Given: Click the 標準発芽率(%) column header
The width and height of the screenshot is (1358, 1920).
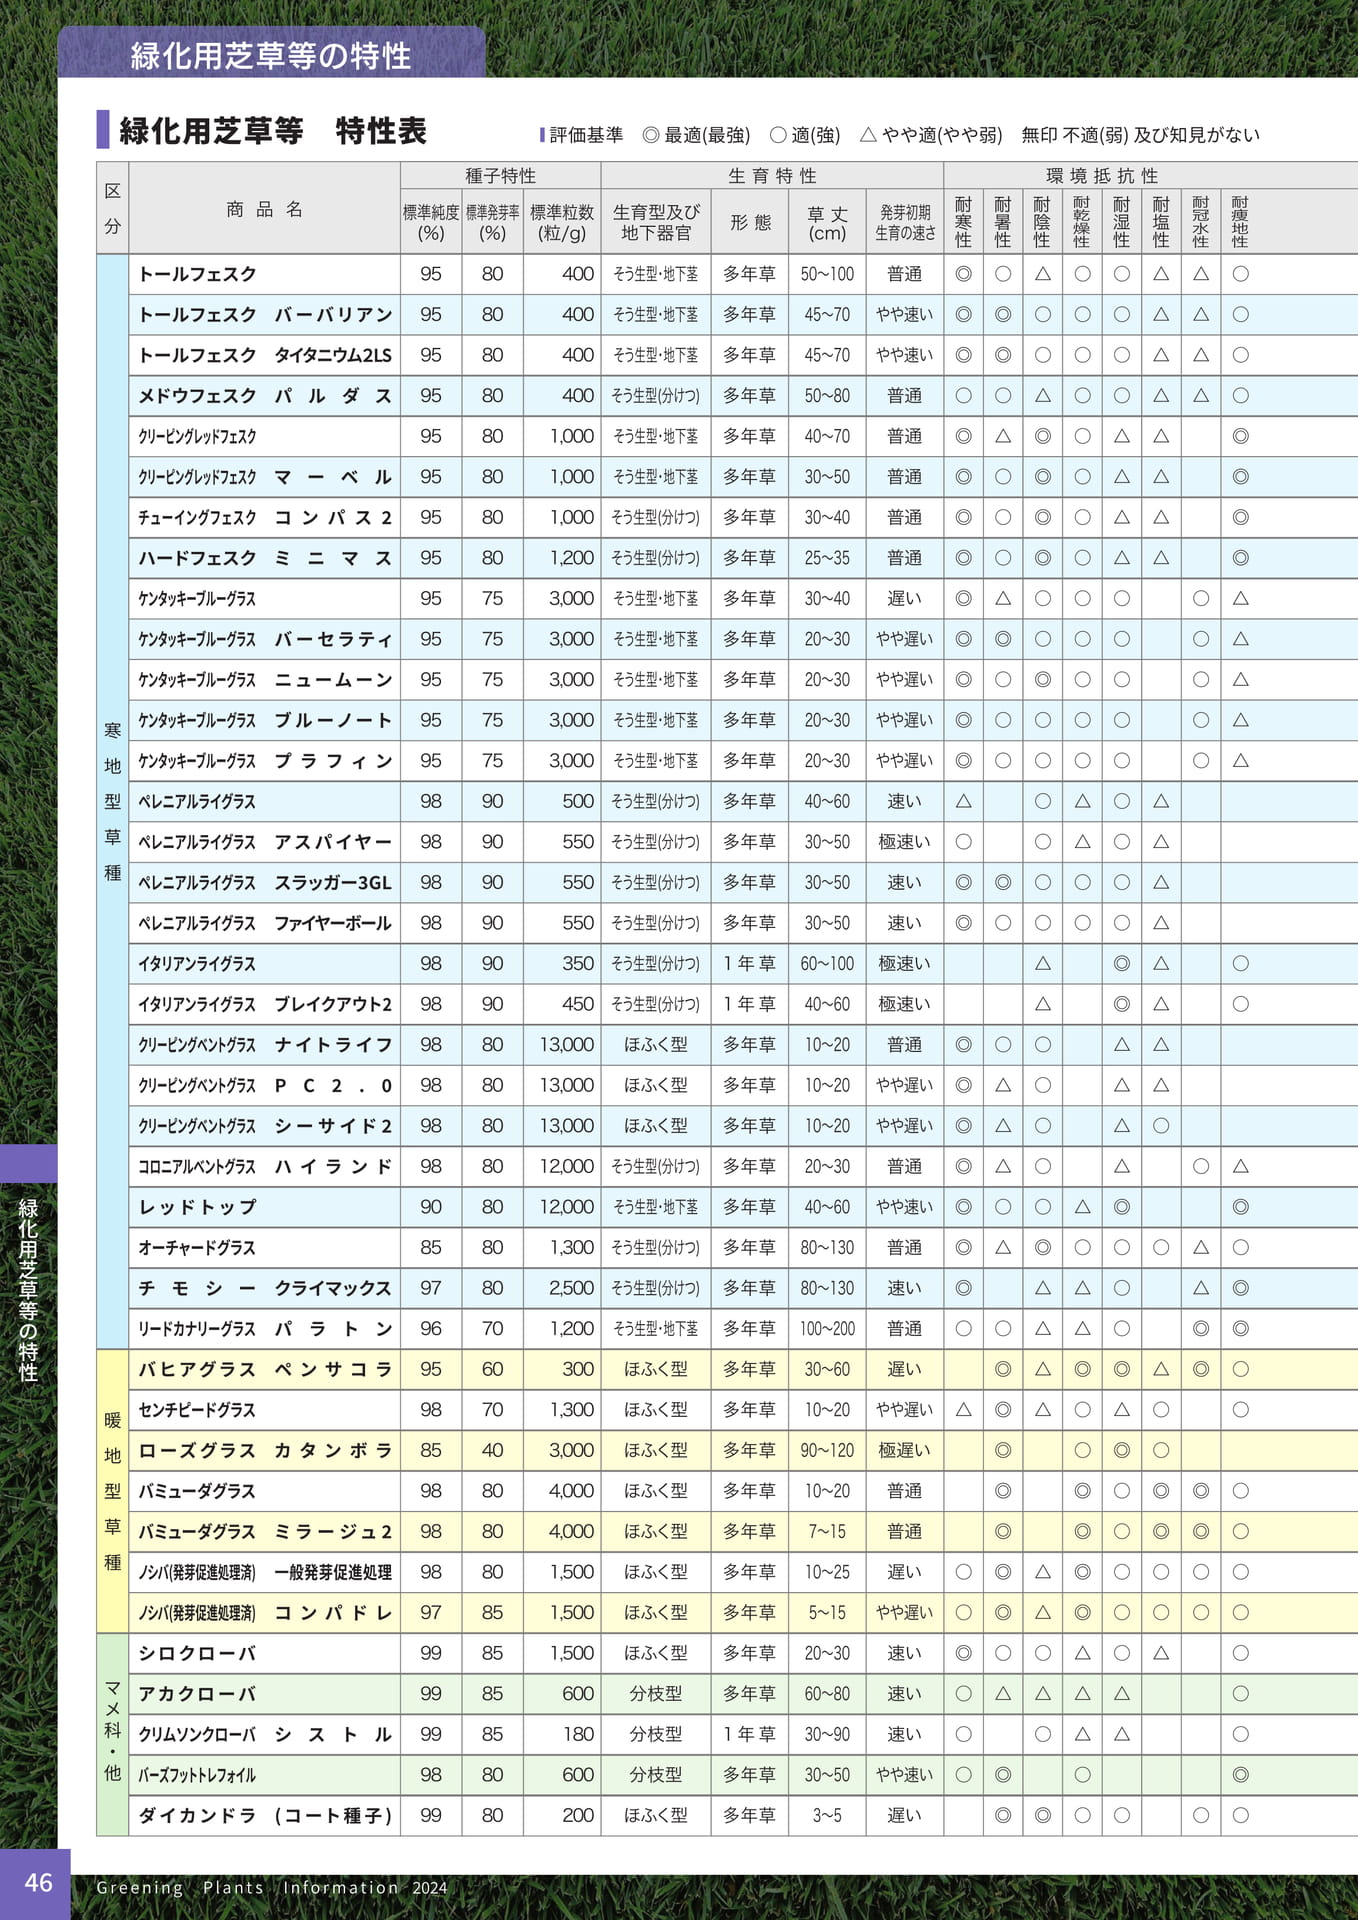Looking at the screenshot, I should (492, 222).
